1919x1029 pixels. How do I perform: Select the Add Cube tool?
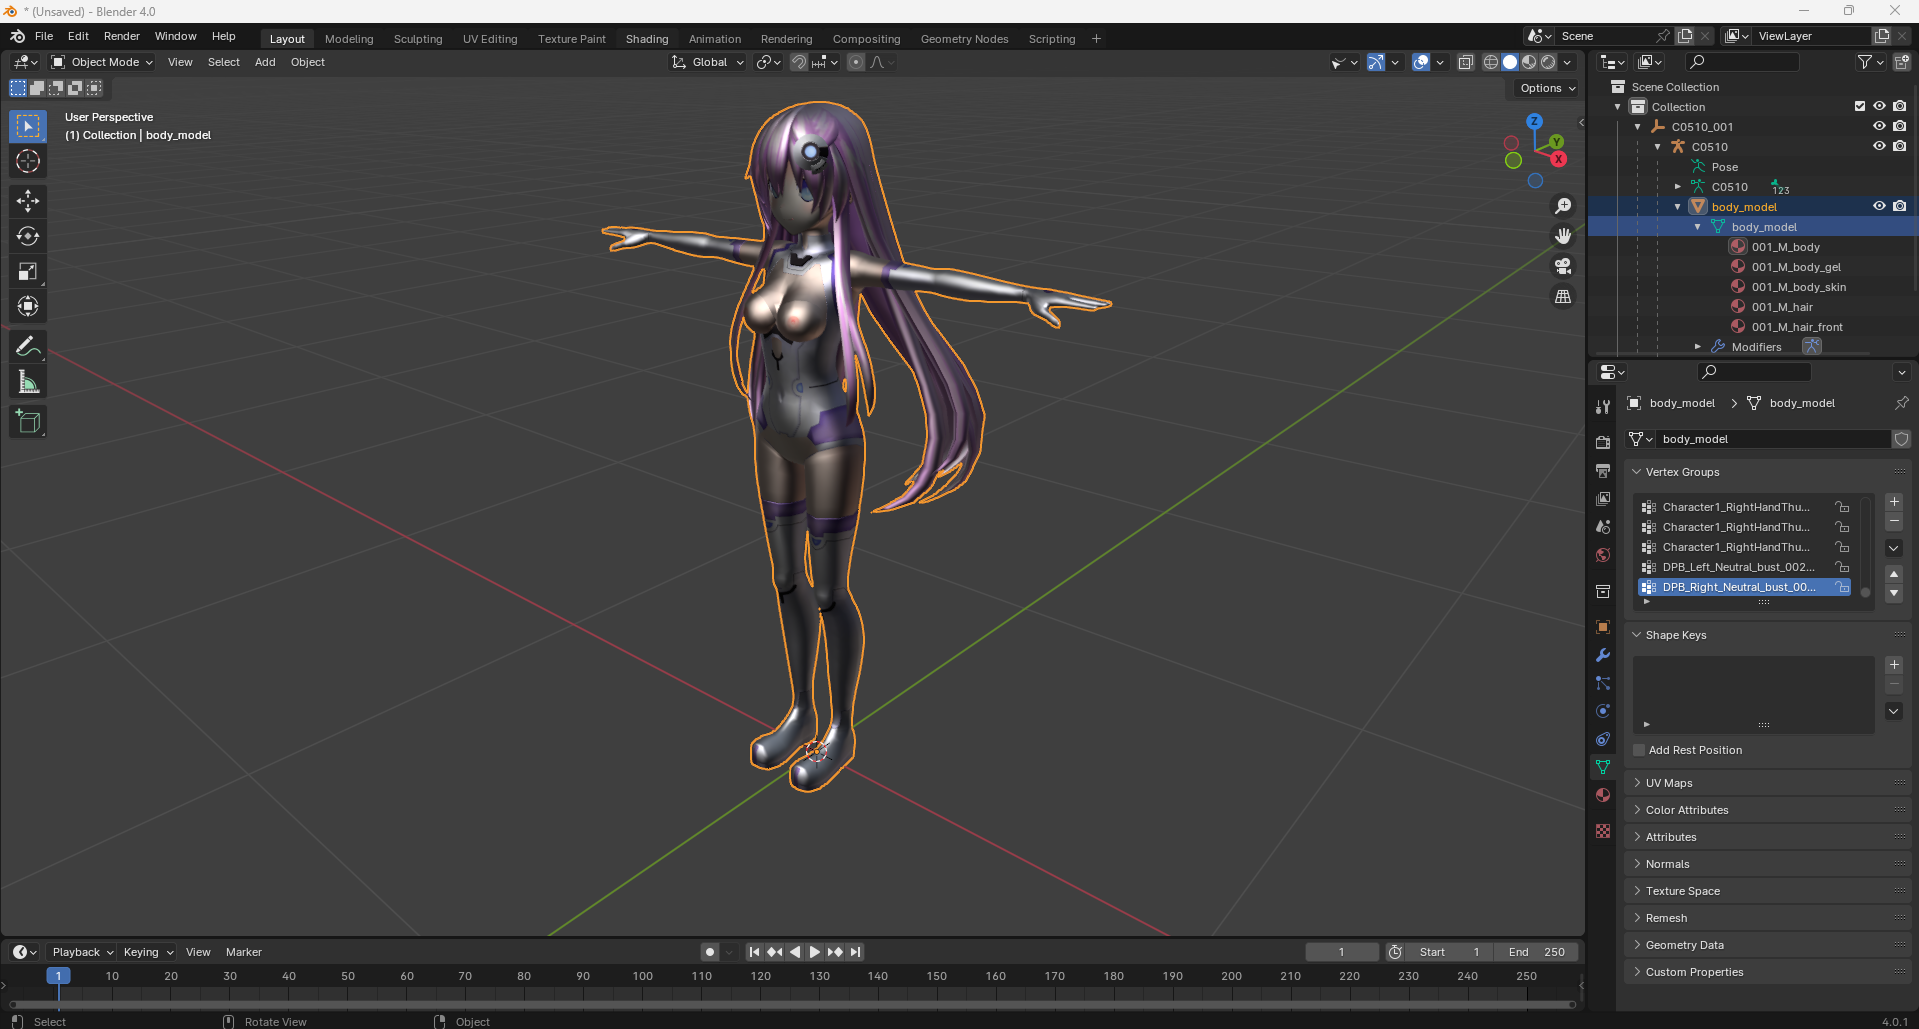coord(28,421)
